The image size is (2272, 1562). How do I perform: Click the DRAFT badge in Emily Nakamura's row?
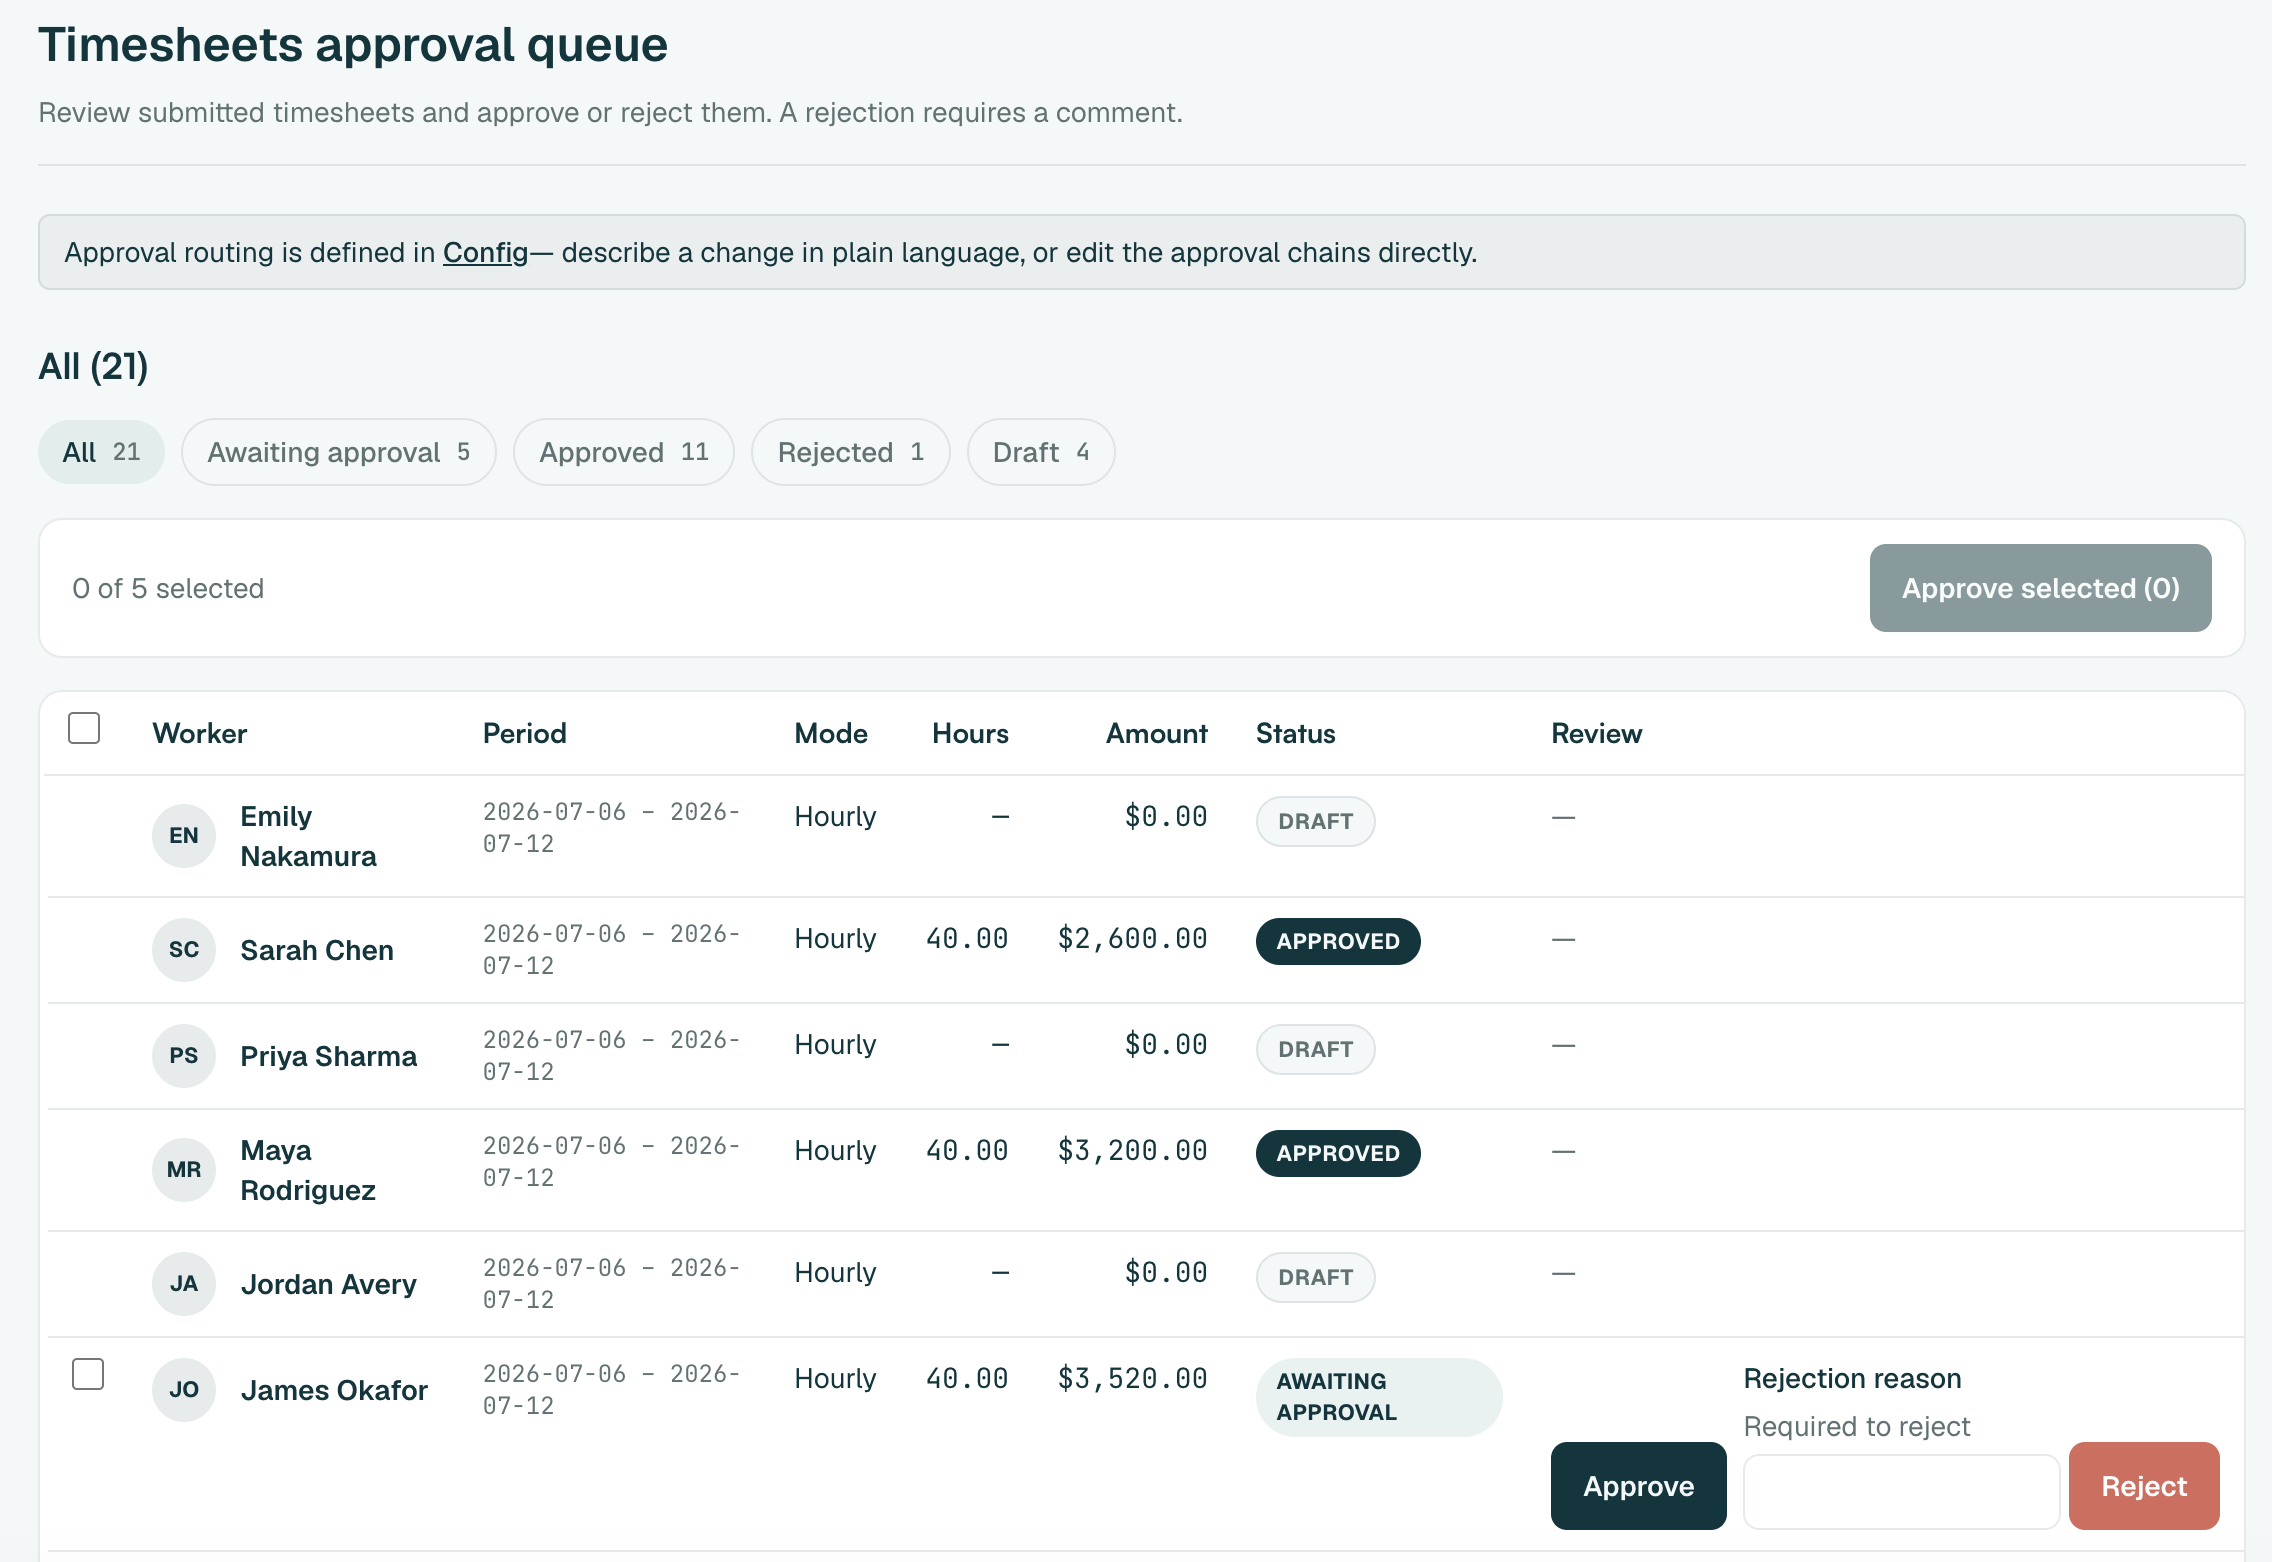pyautogui.click(x=1315, y=821)
